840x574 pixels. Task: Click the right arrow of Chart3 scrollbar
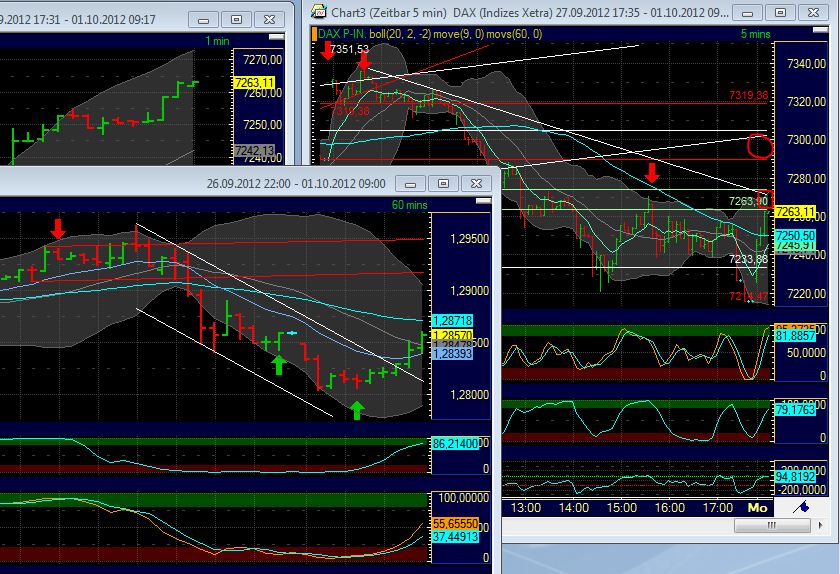tap(820, 525)
